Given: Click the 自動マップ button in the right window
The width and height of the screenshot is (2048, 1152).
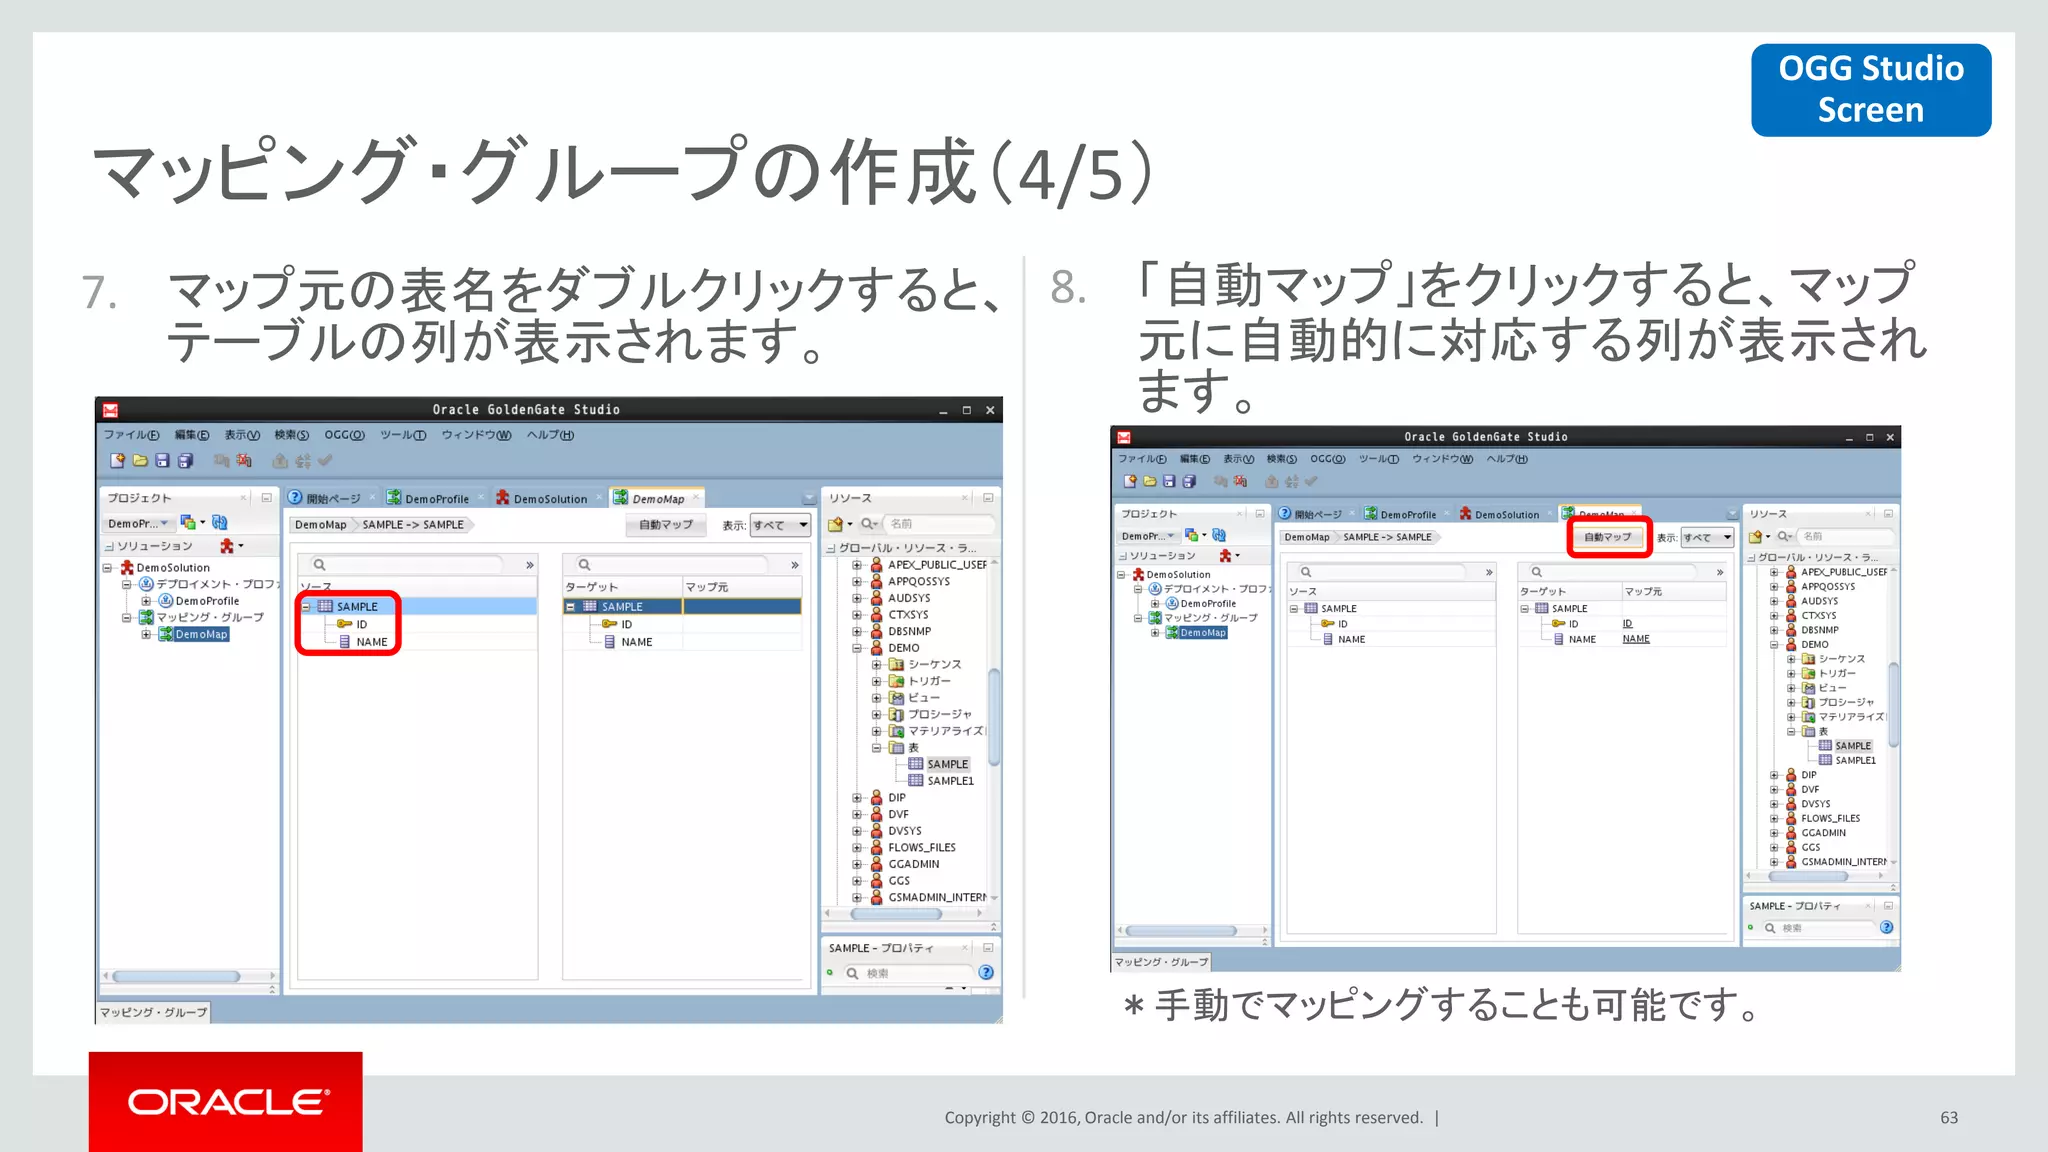Looking at the screenshot, I should [1608, 538].
